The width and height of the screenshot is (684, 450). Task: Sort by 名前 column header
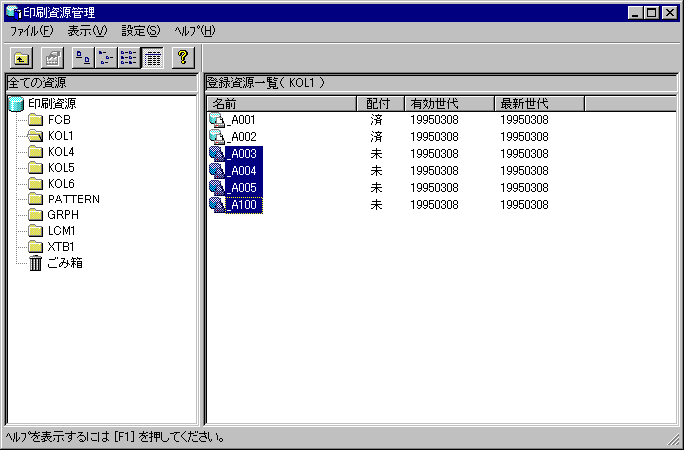(x=281, y=104)
